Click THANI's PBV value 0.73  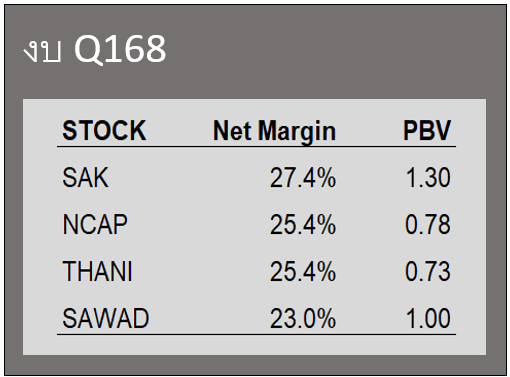tap(428, 272)
